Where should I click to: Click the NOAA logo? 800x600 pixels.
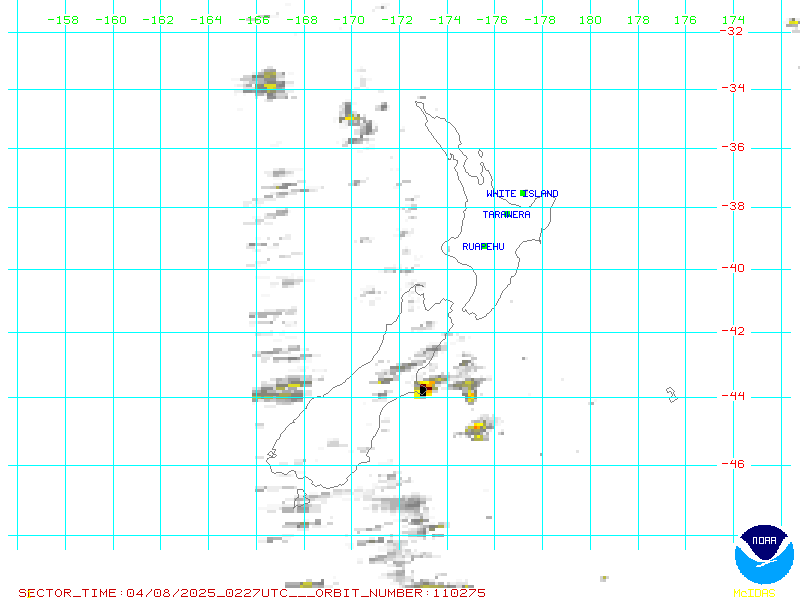click(x=764, y=554)
